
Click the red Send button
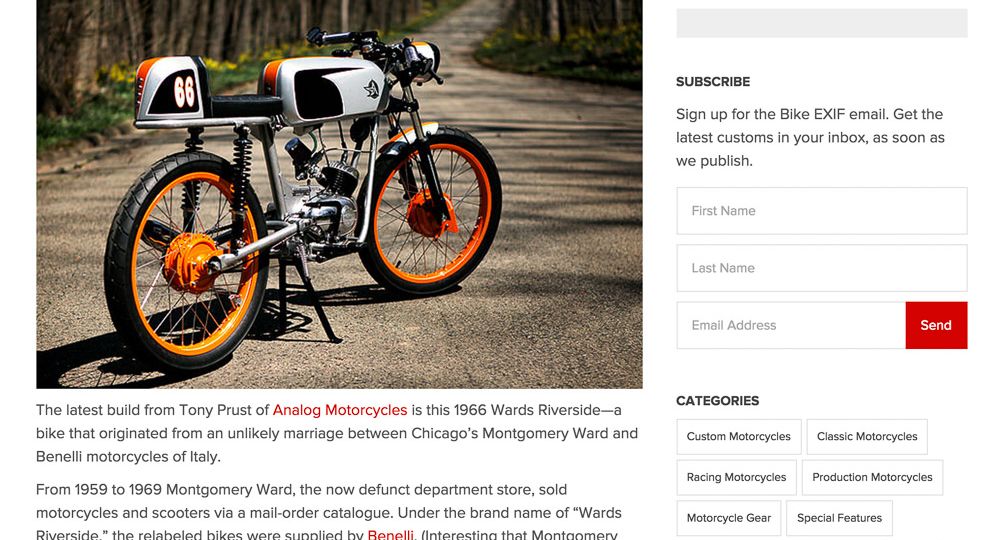pyautogui.click(x=936, y=326)
